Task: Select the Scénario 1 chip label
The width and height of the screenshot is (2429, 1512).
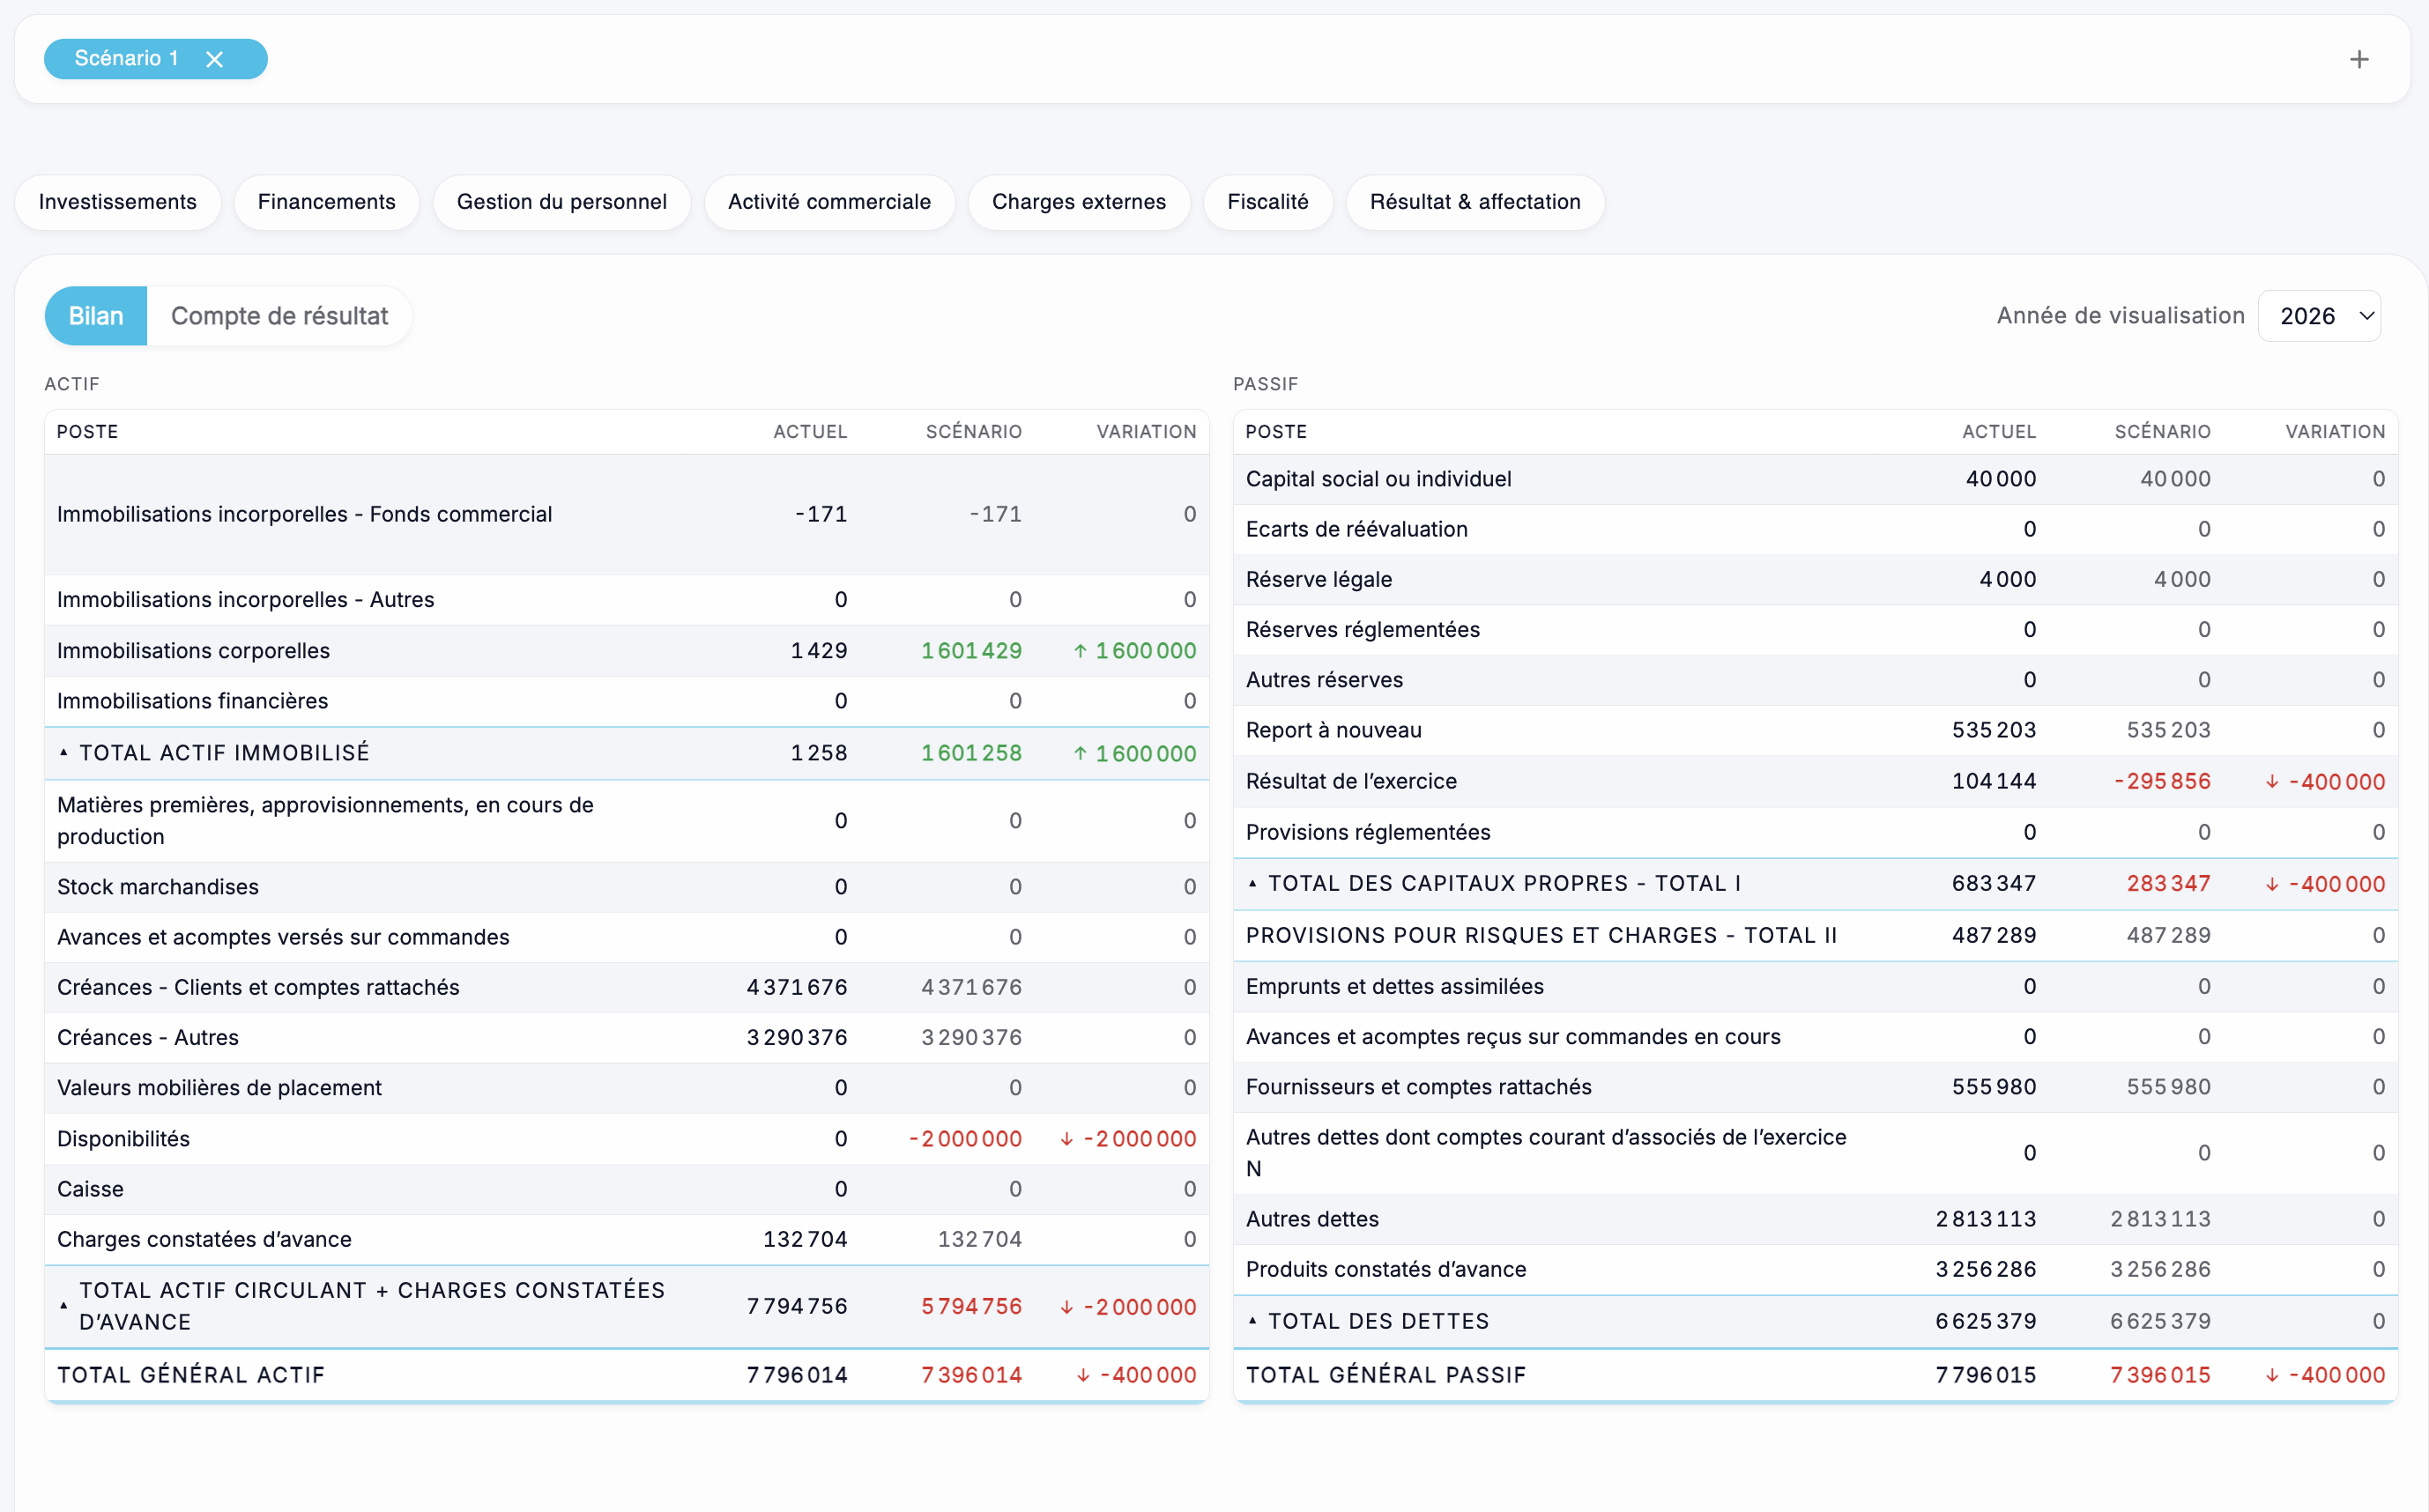Action: click(126, 59)
